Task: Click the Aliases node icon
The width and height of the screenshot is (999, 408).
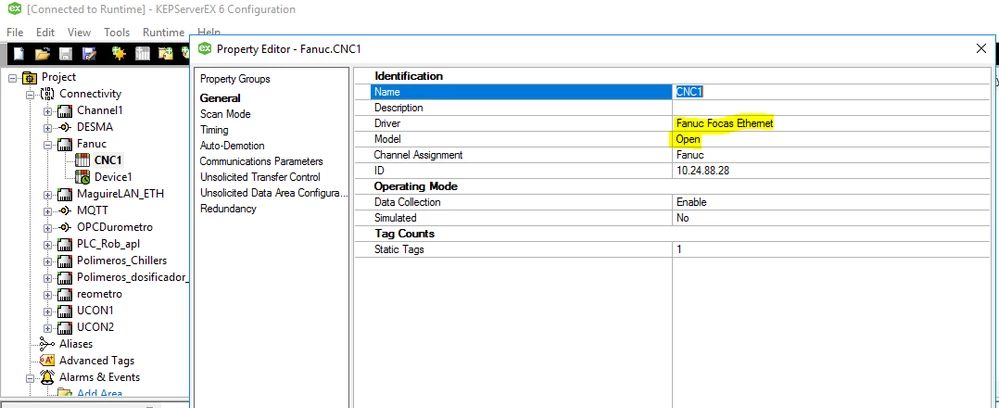Action: click(x=48, y=344)
